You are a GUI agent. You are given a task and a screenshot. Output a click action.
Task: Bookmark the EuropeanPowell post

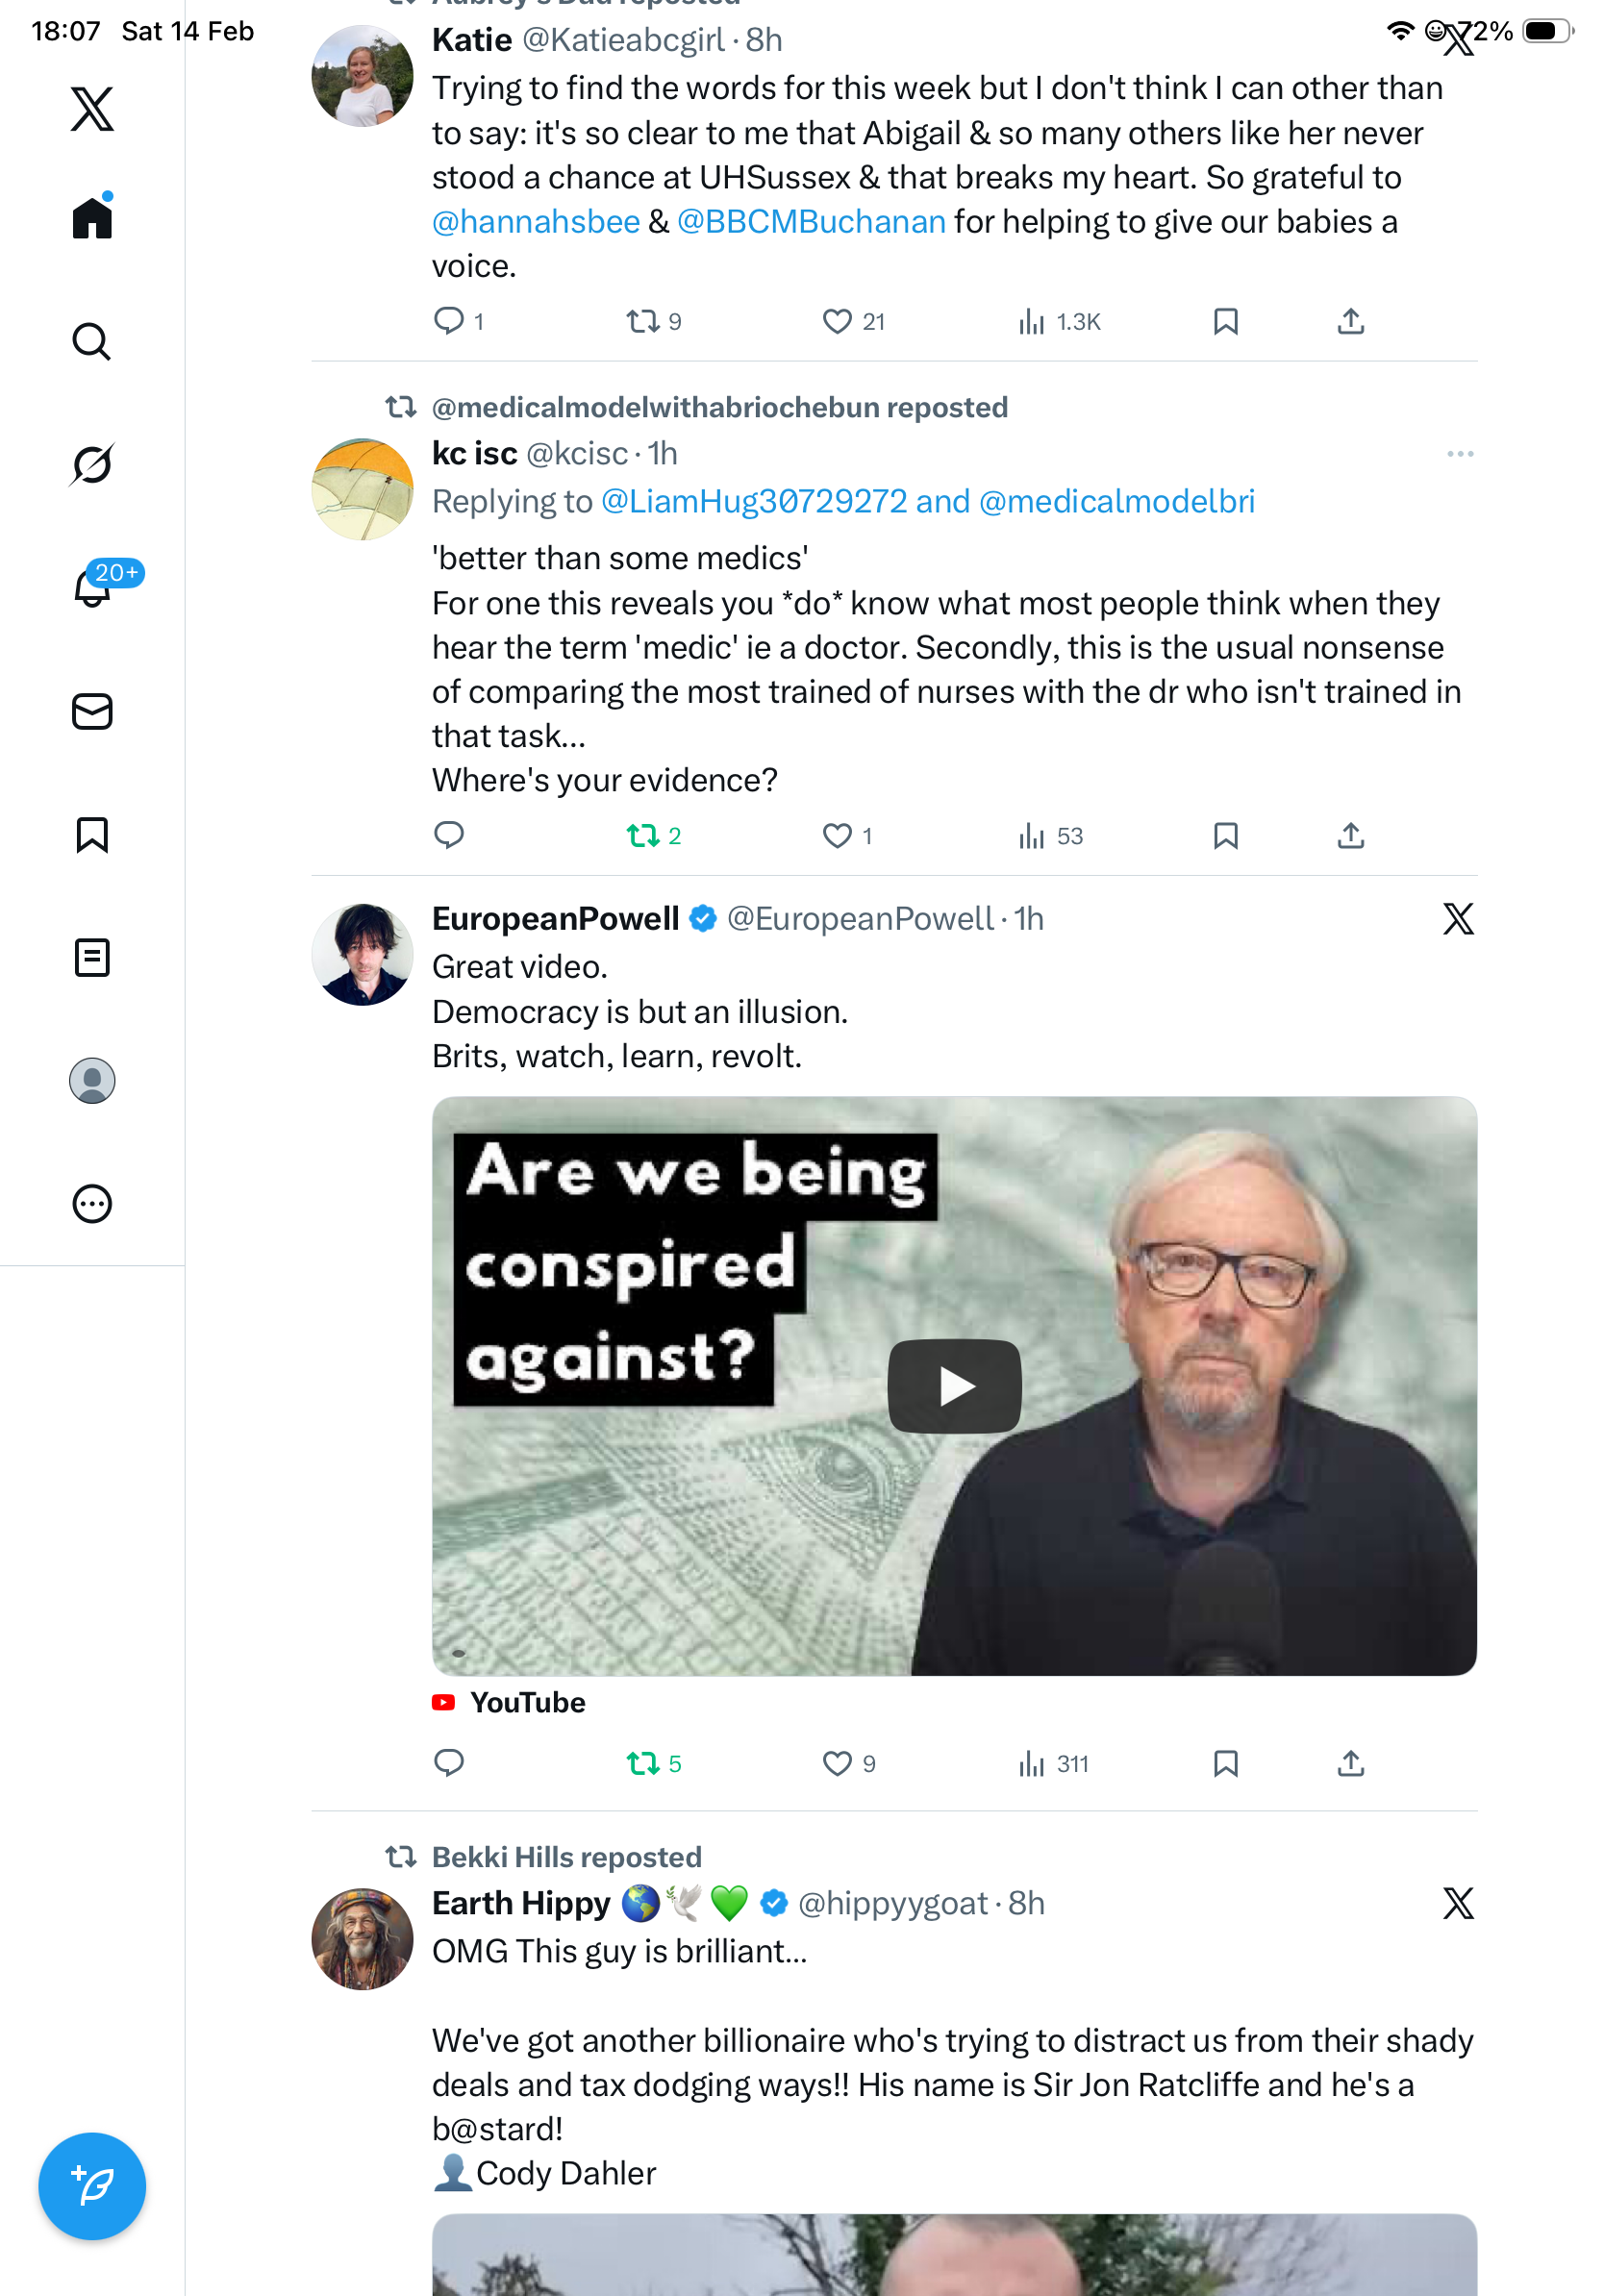[1225, 1764]
